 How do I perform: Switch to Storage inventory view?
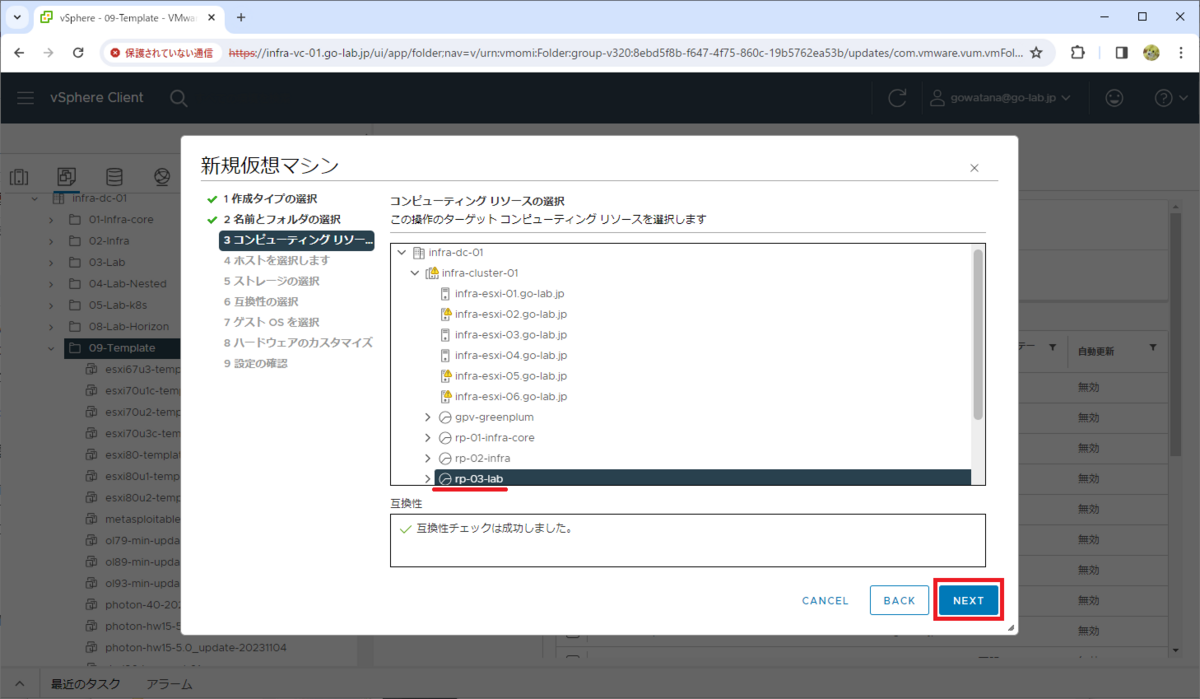[115, 177]
